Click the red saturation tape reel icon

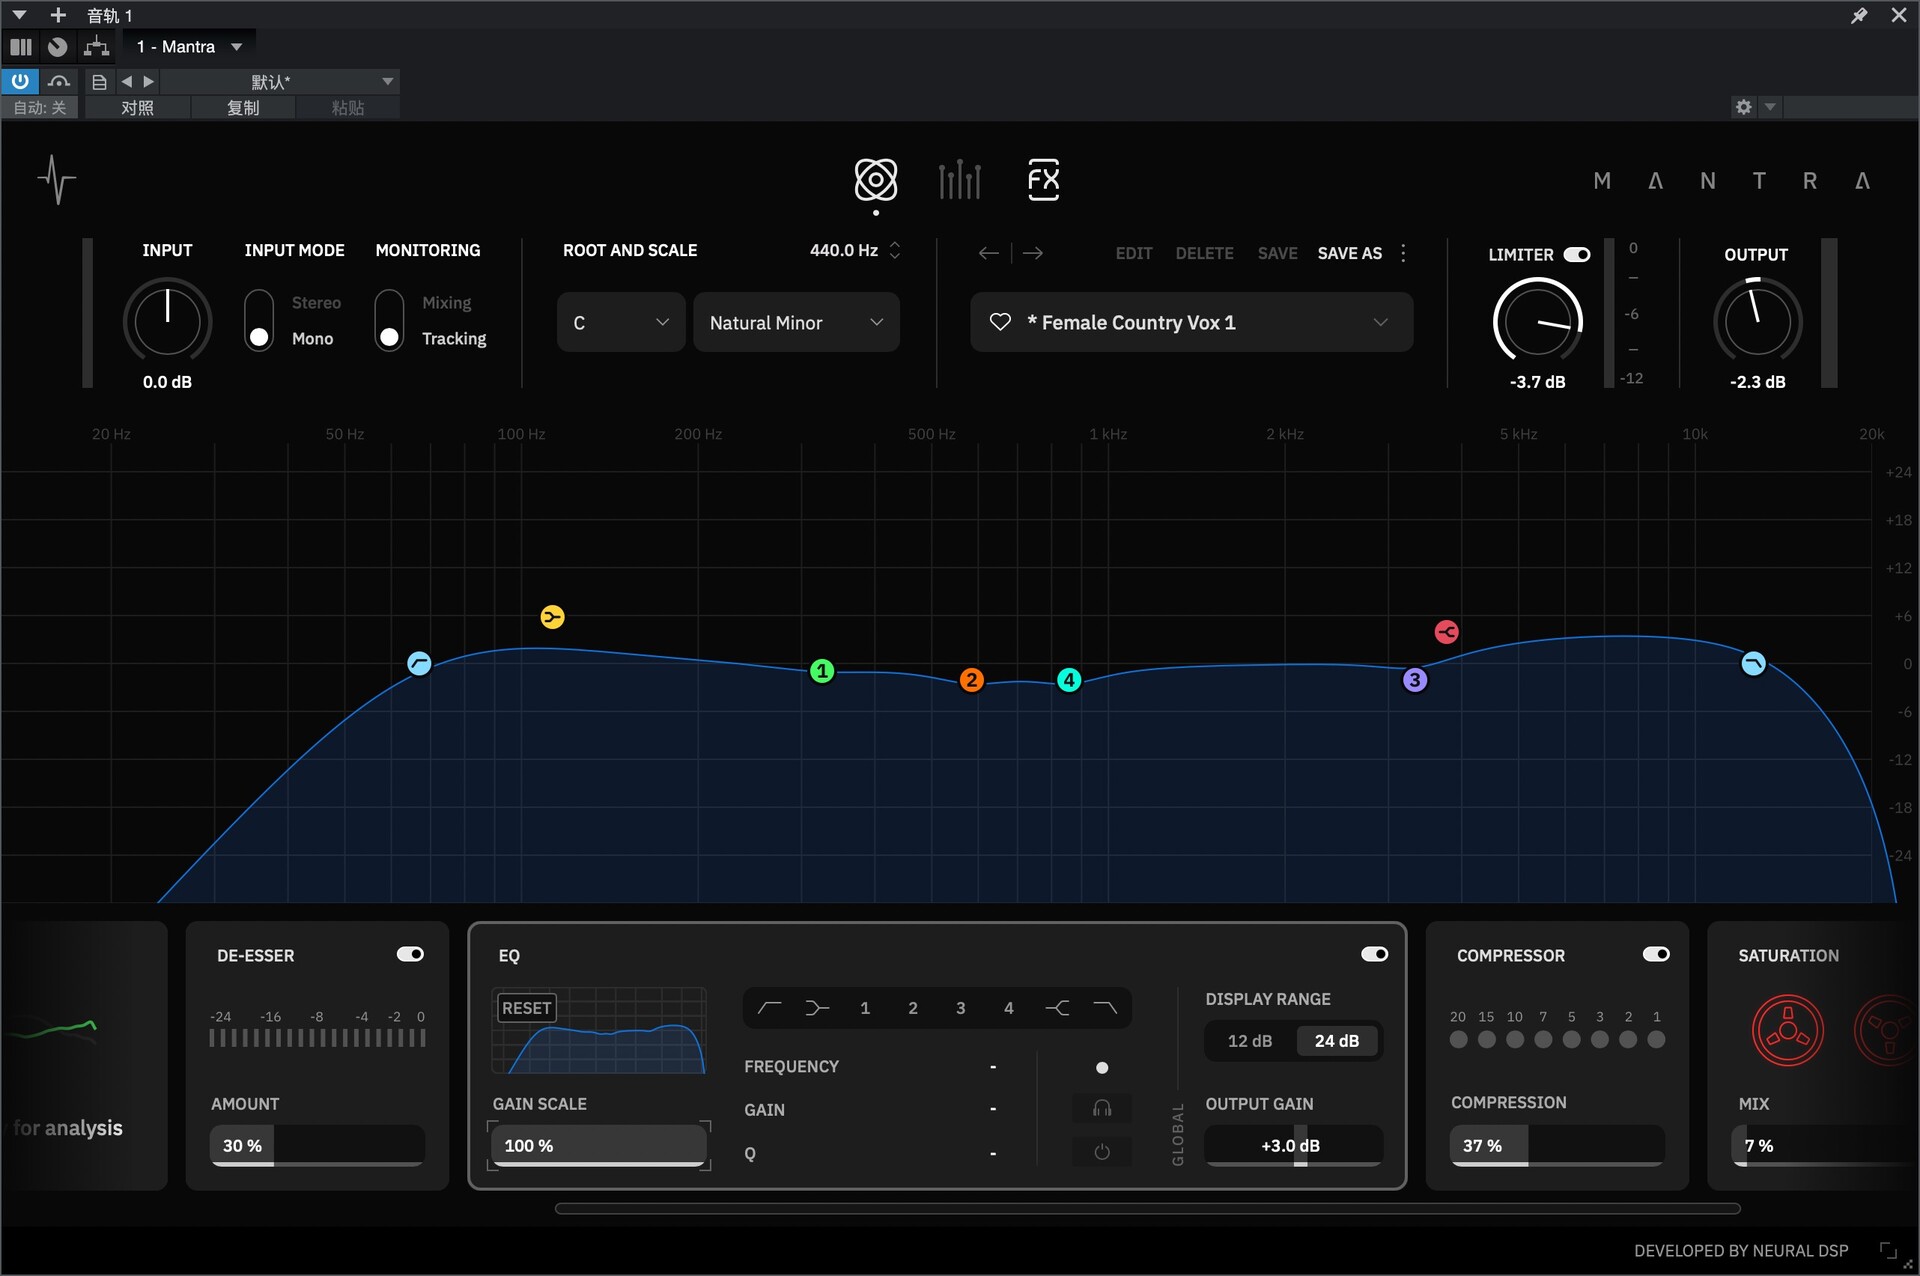1787,1030
